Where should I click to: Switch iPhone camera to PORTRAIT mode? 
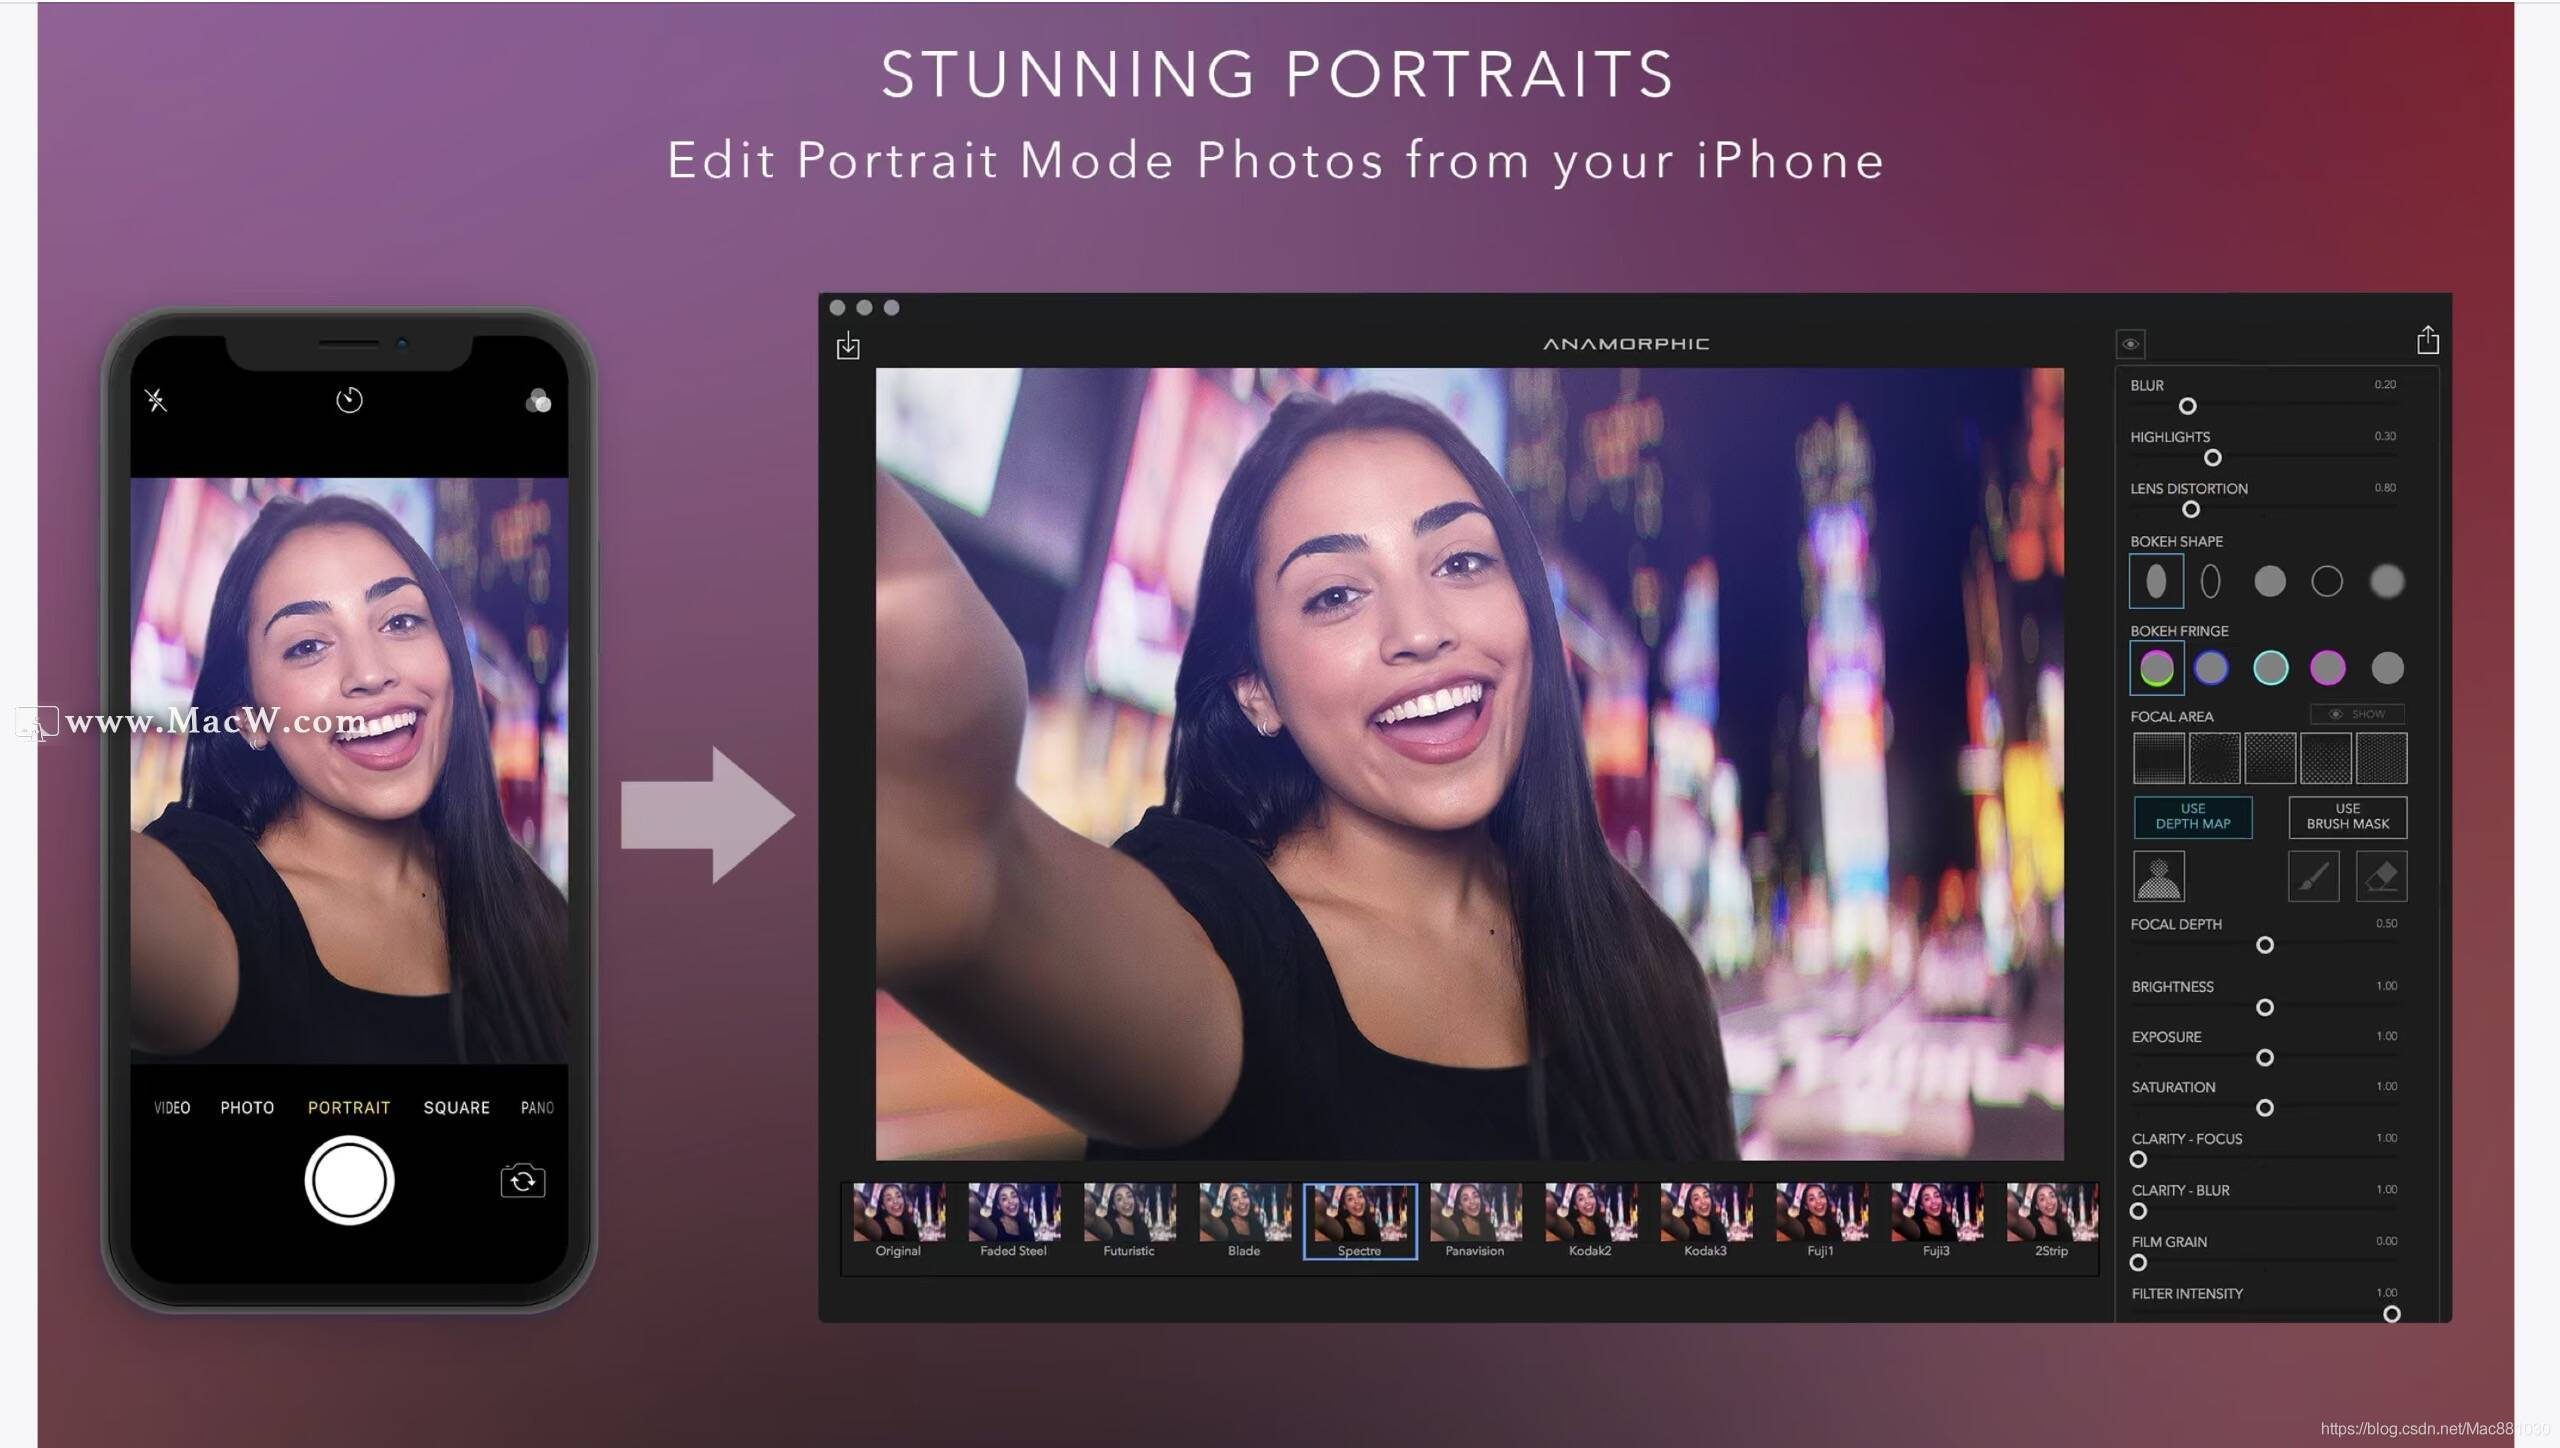point(349,1108)
